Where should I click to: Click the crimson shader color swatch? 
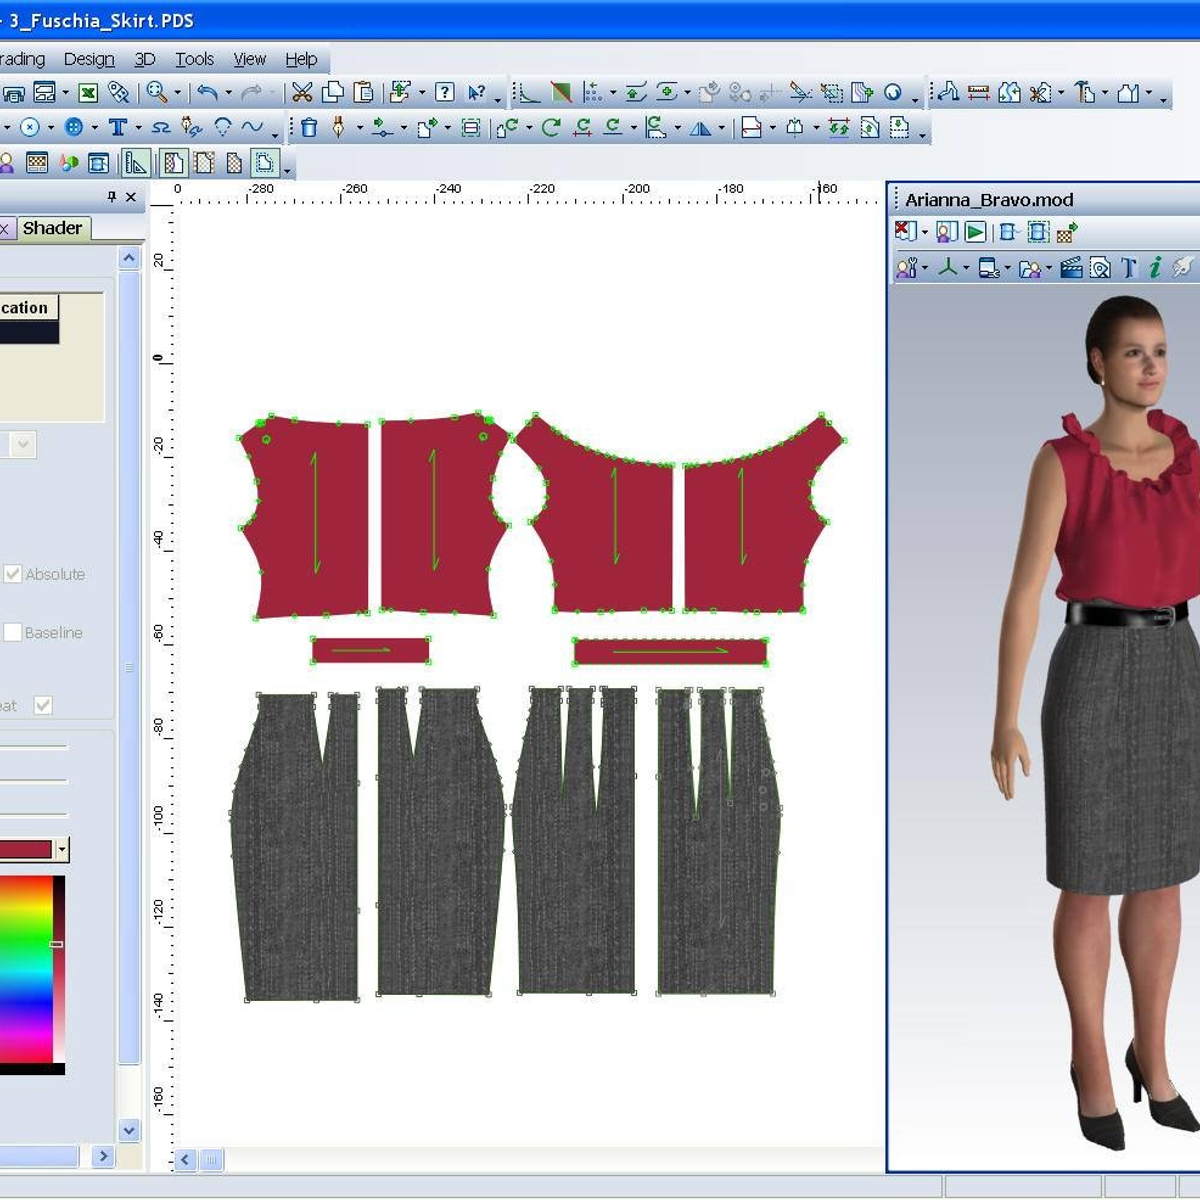26,850
